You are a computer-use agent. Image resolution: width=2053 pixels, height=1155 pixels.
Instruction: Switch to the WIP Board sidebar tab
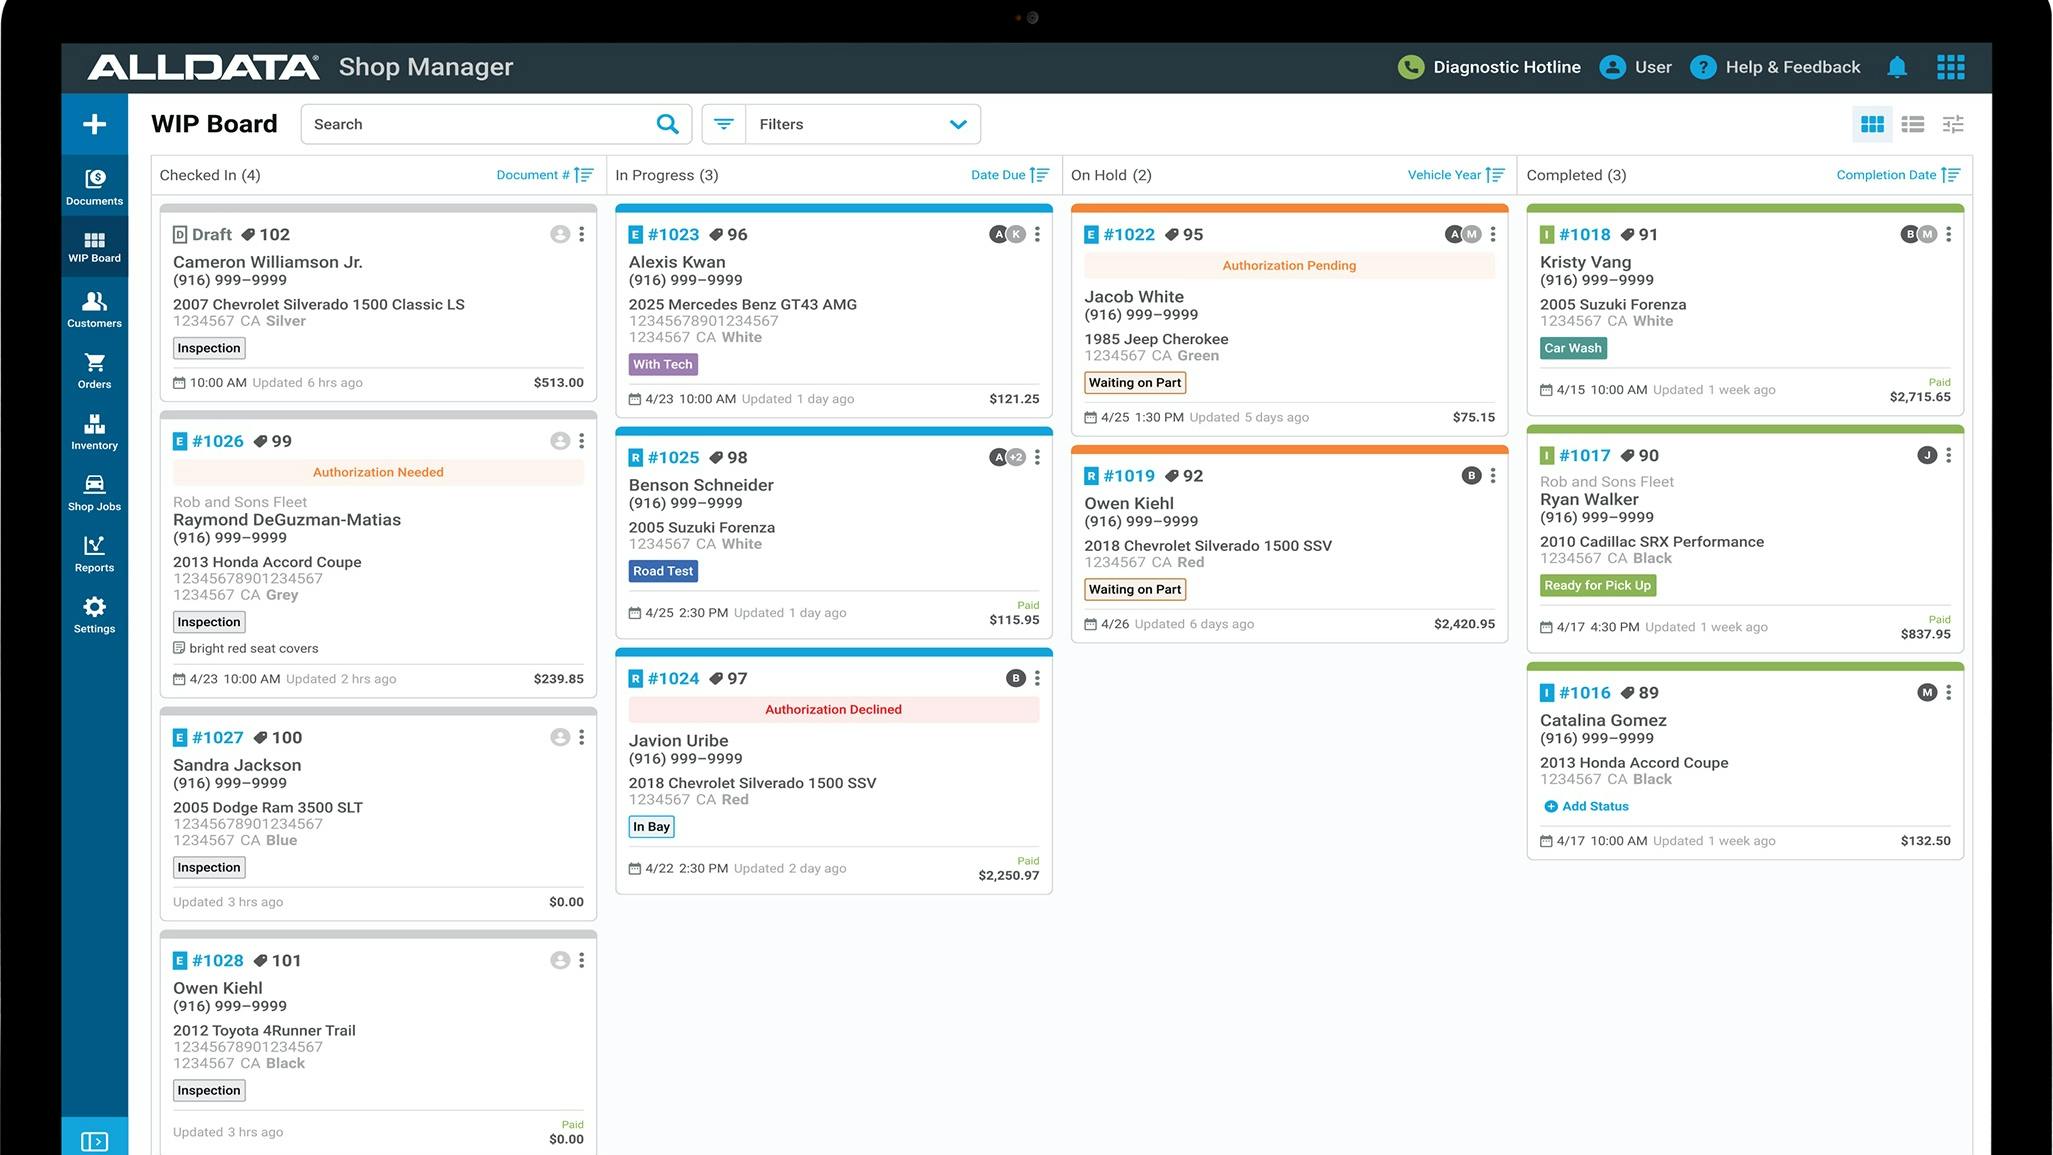click(94, 247)
